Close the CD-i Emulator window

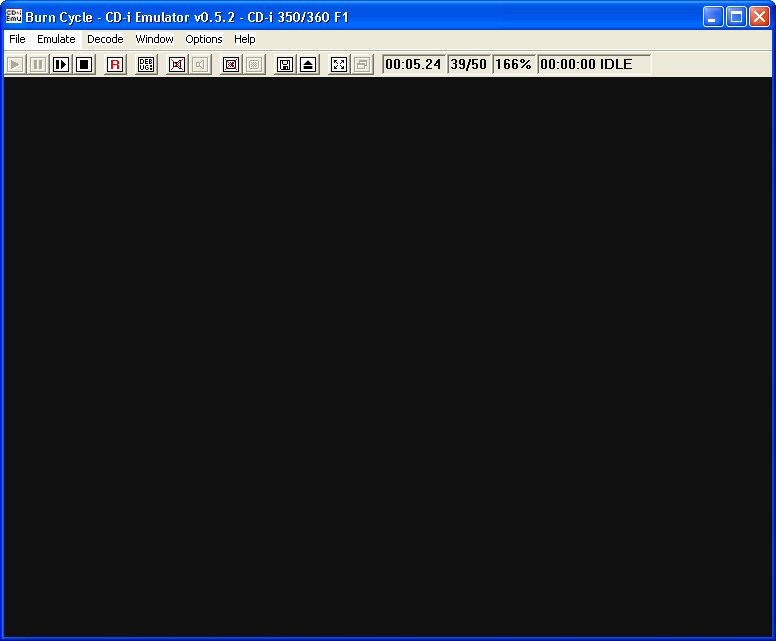click(x=759, y=17)
